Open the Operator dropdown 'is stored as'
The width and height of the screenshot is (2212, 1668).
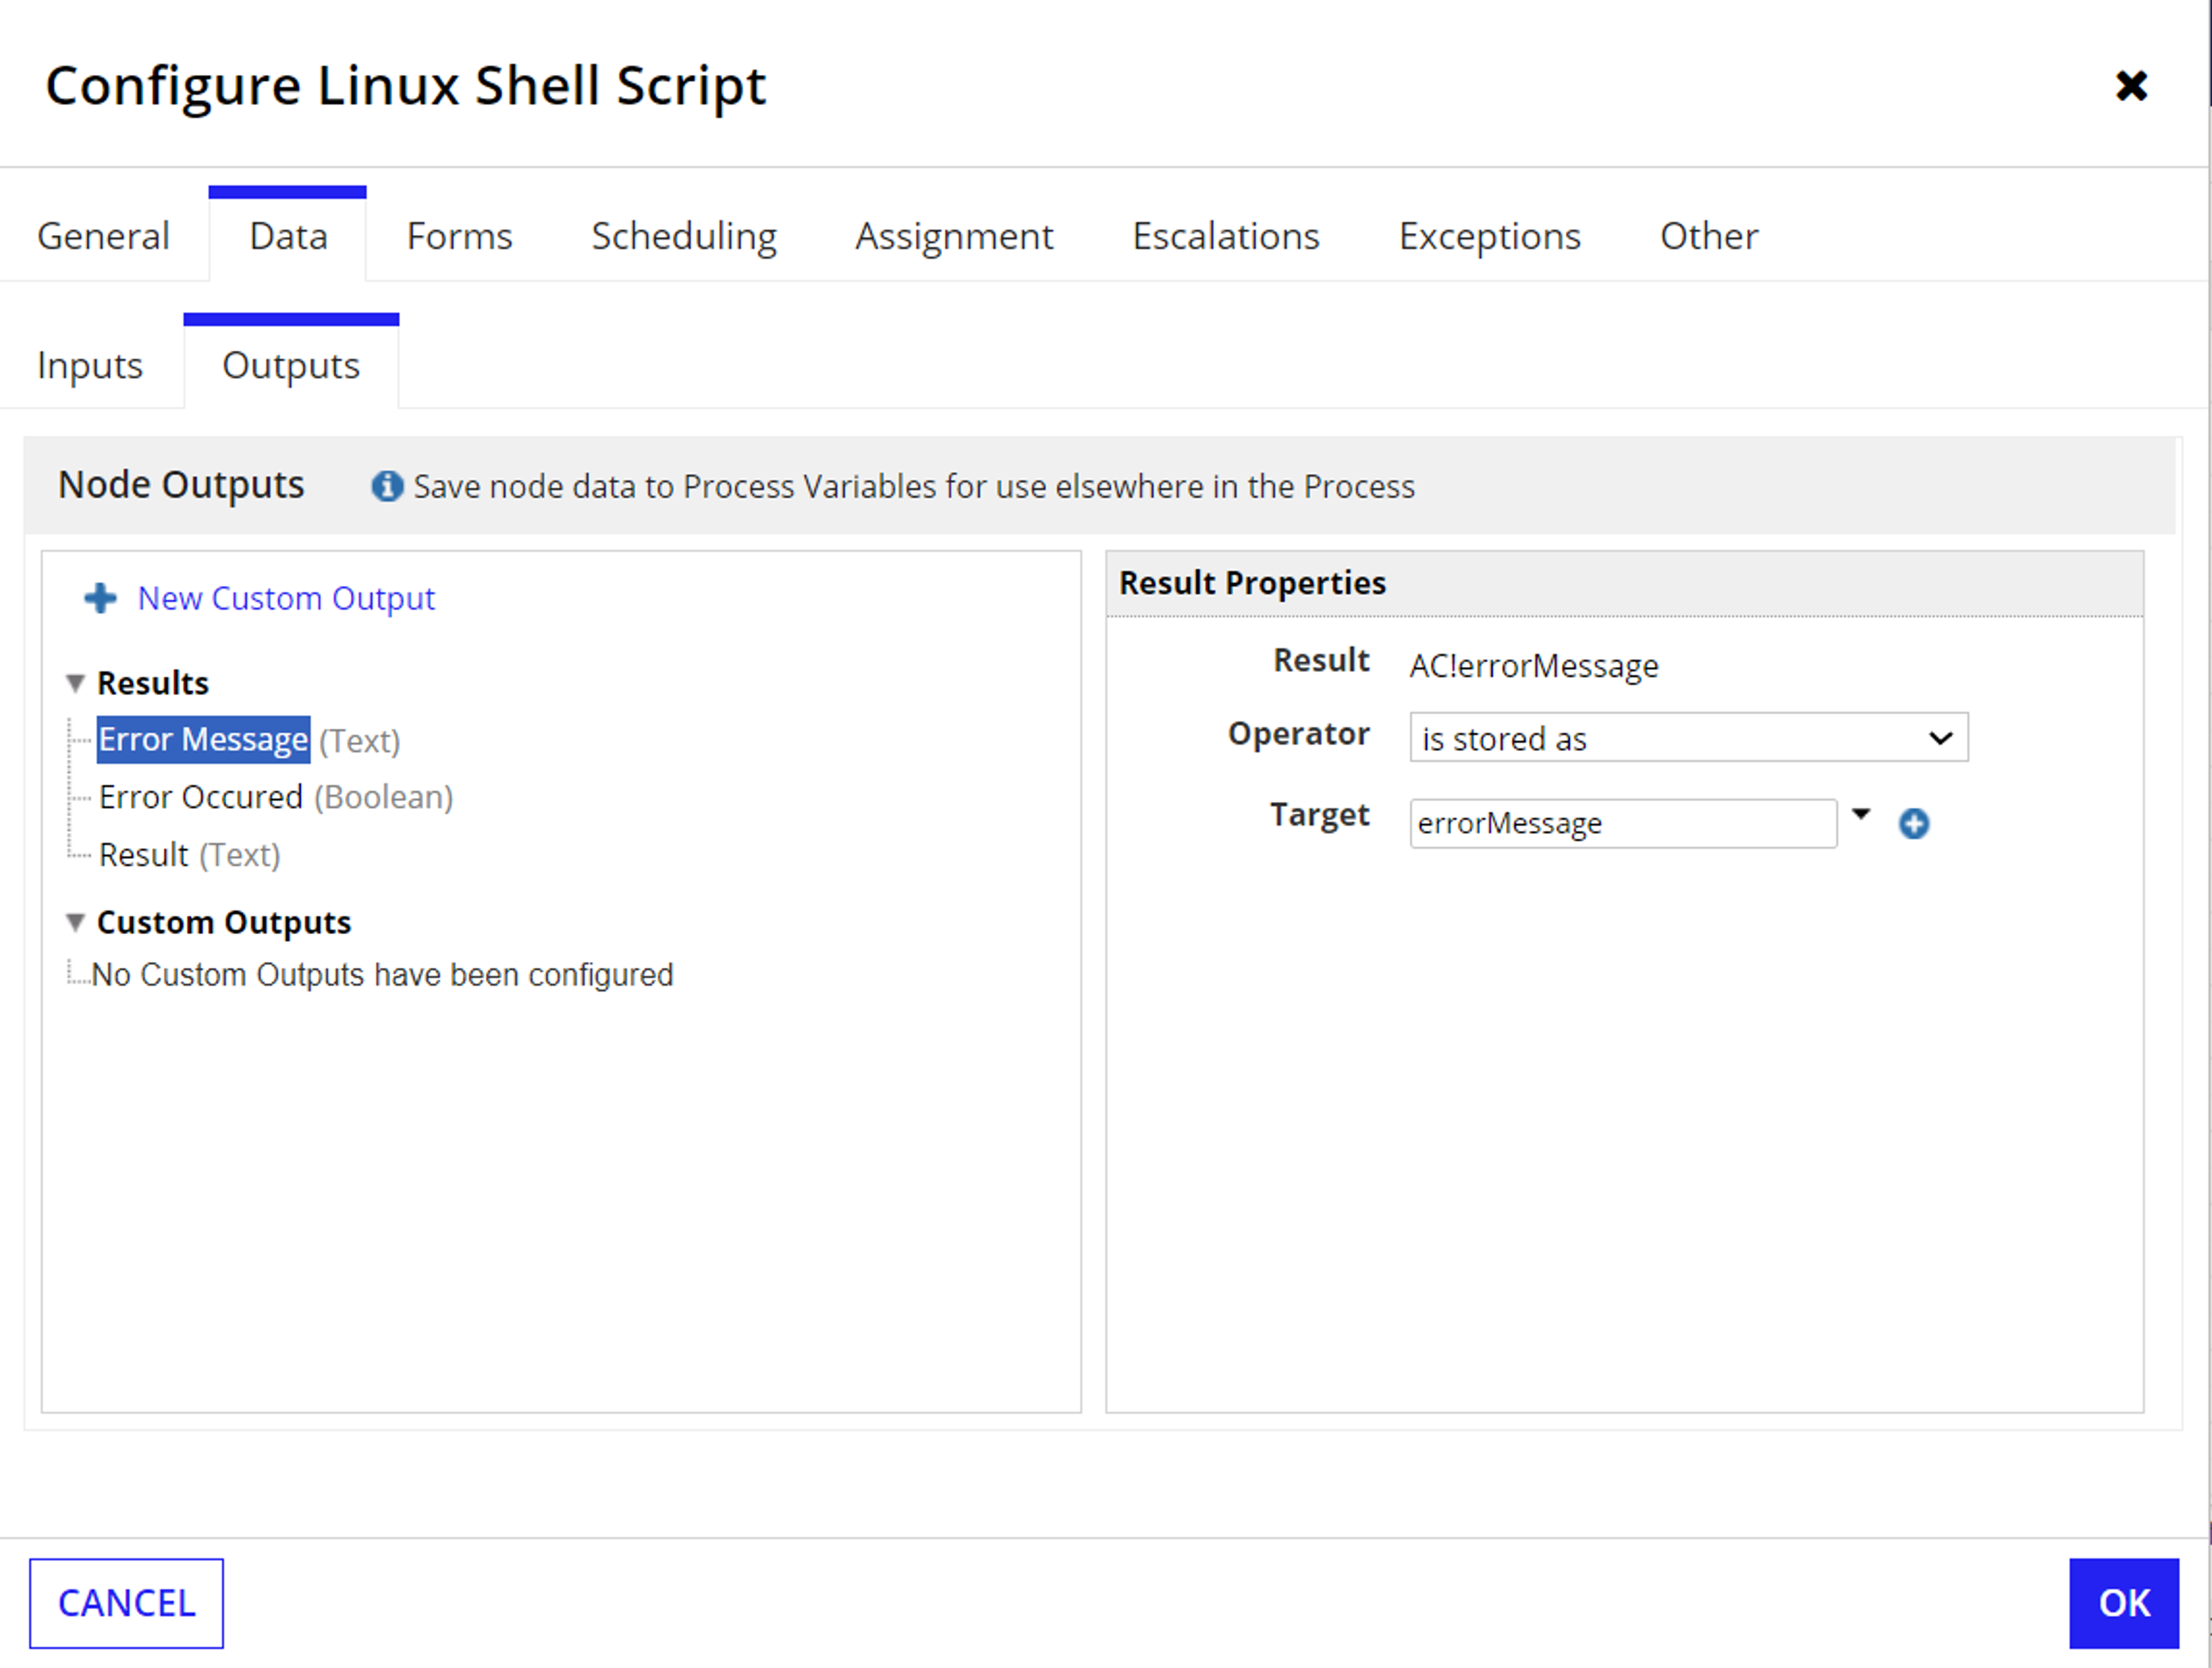pyautogui.click(x=1688, y=738)
